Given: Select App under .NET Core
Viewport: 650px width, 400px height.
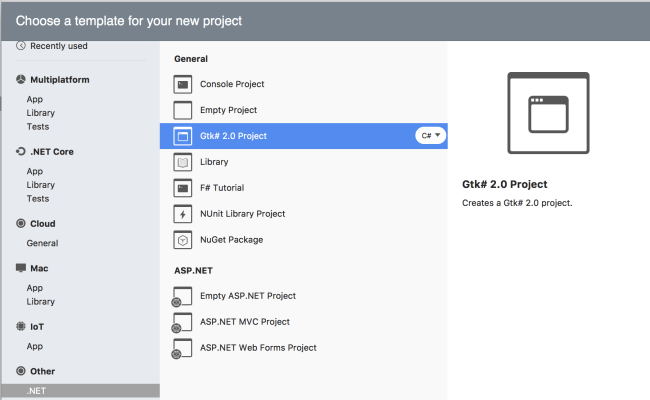Looking at the screenshot, I should click(35, 171).
